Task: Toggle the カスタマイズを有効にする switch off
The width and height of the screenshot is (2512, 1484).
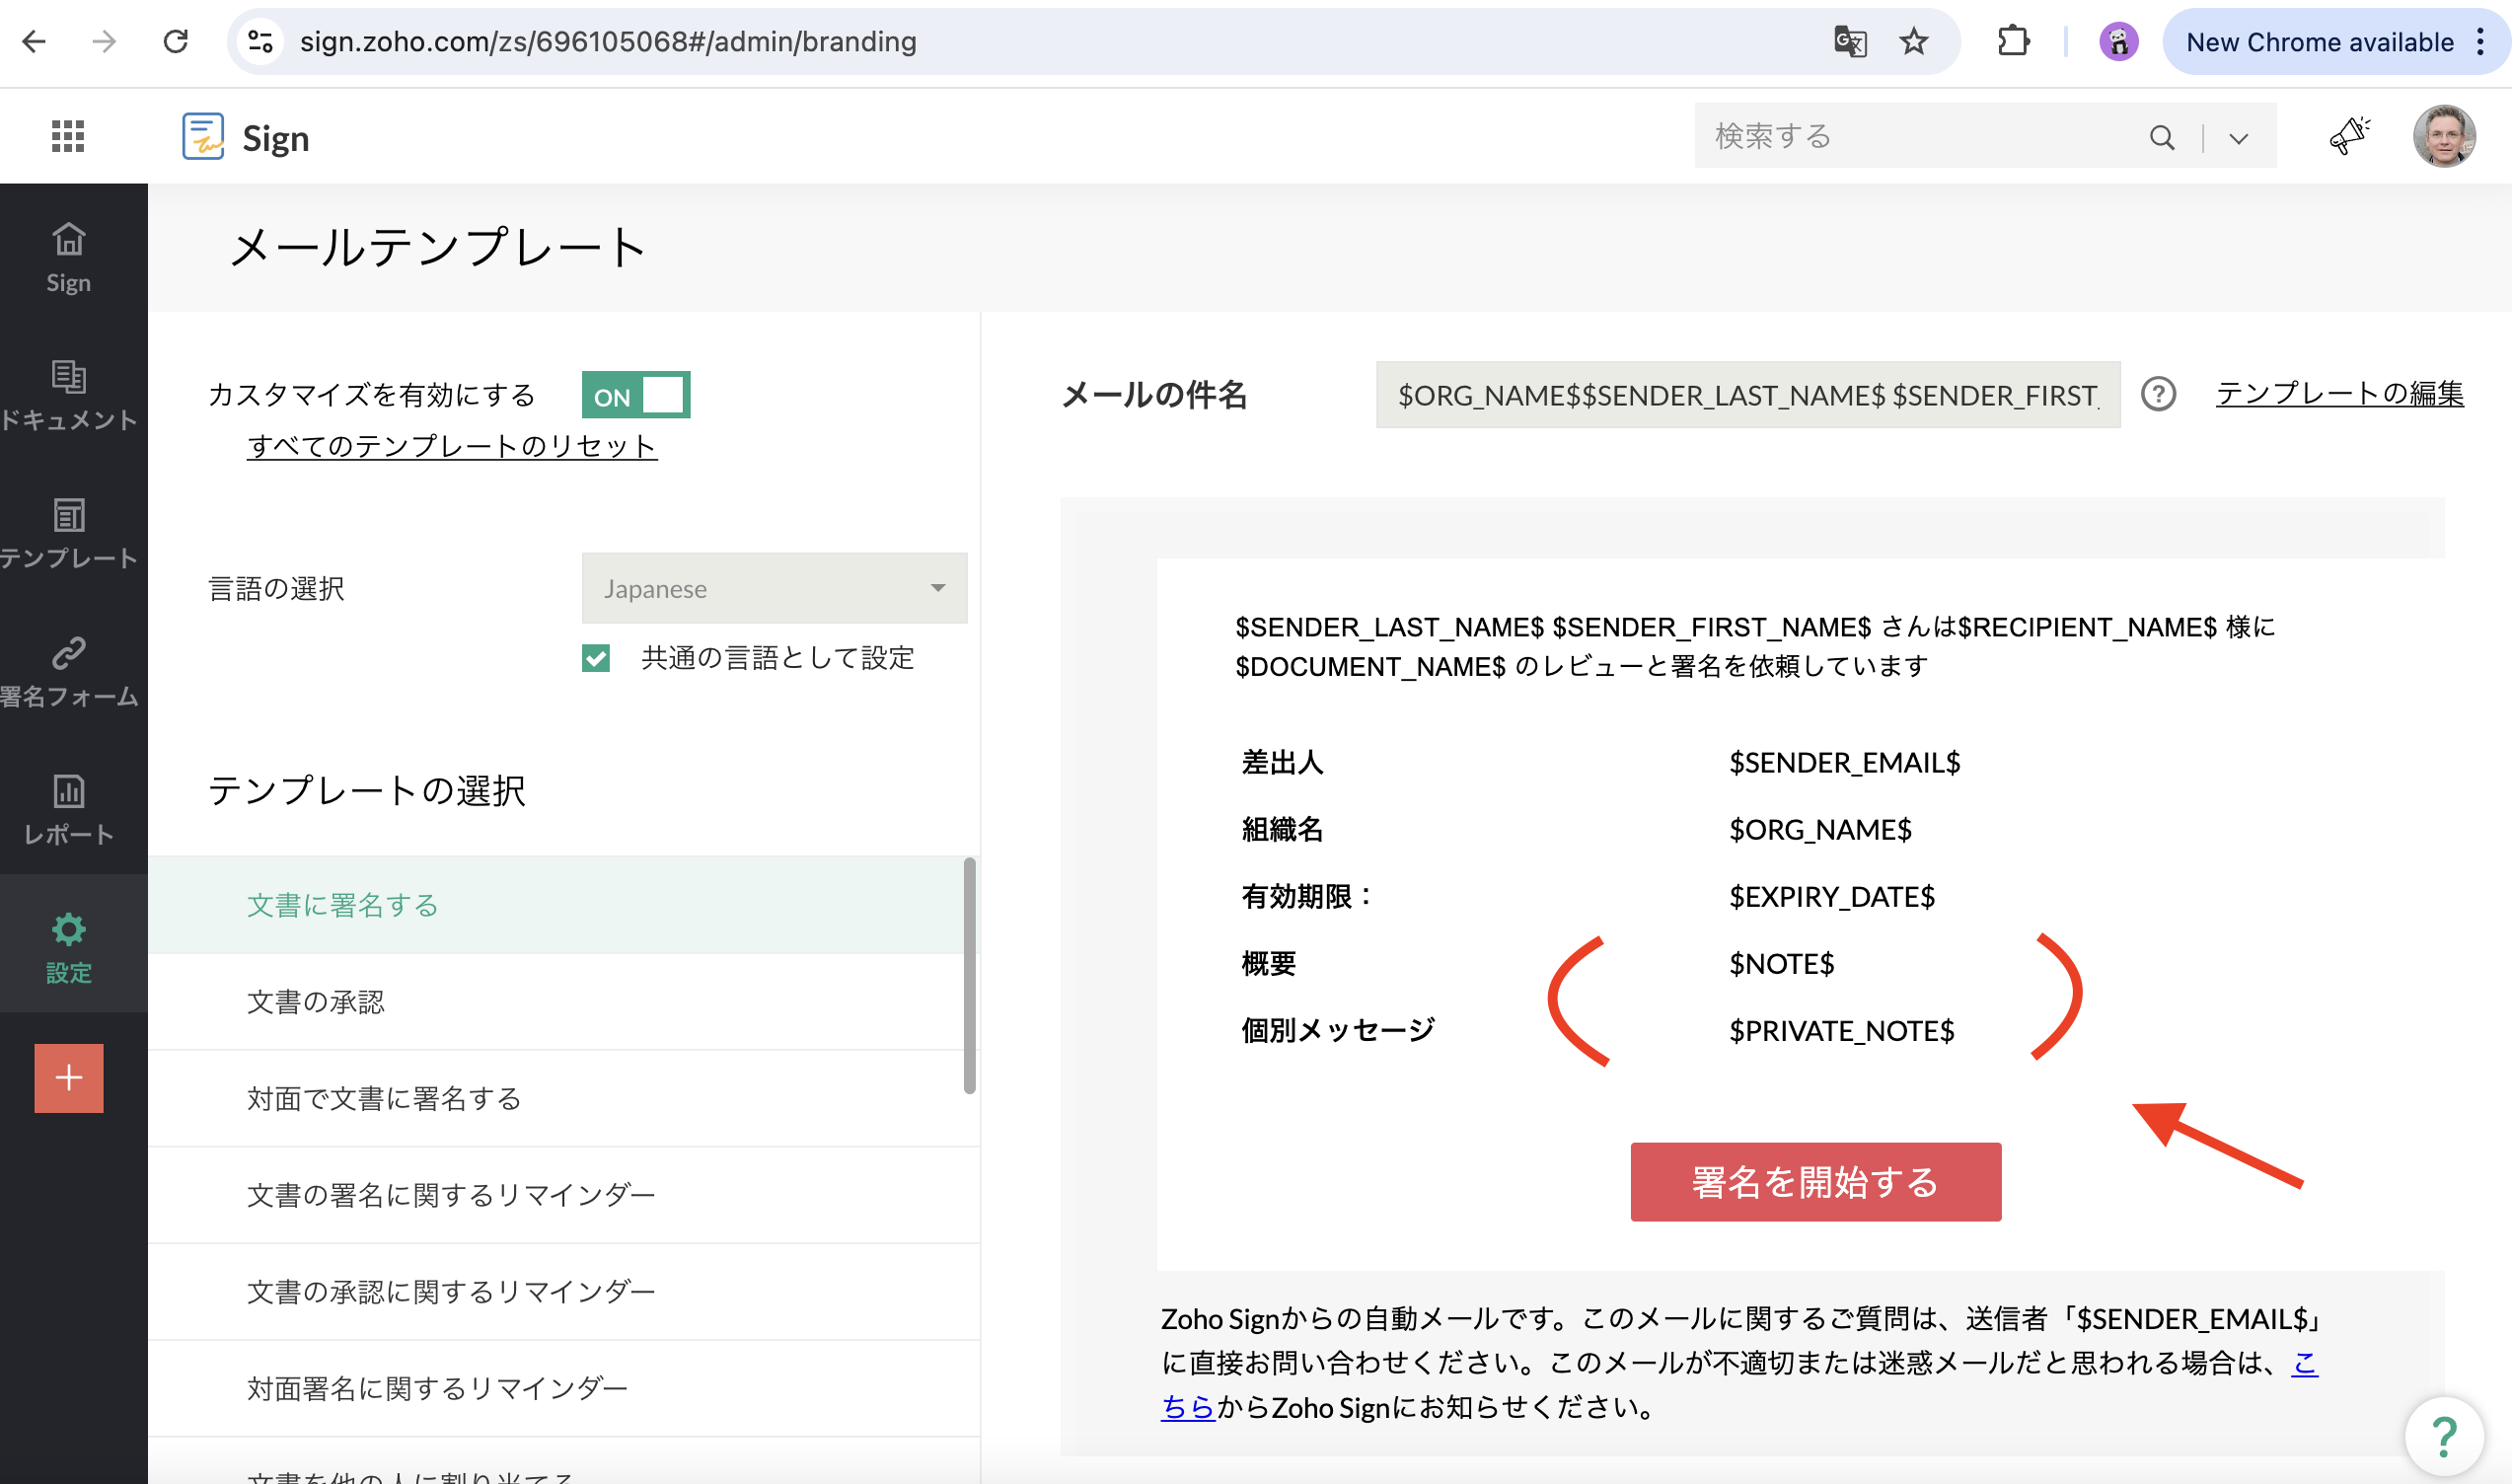Action: point(636,395)
